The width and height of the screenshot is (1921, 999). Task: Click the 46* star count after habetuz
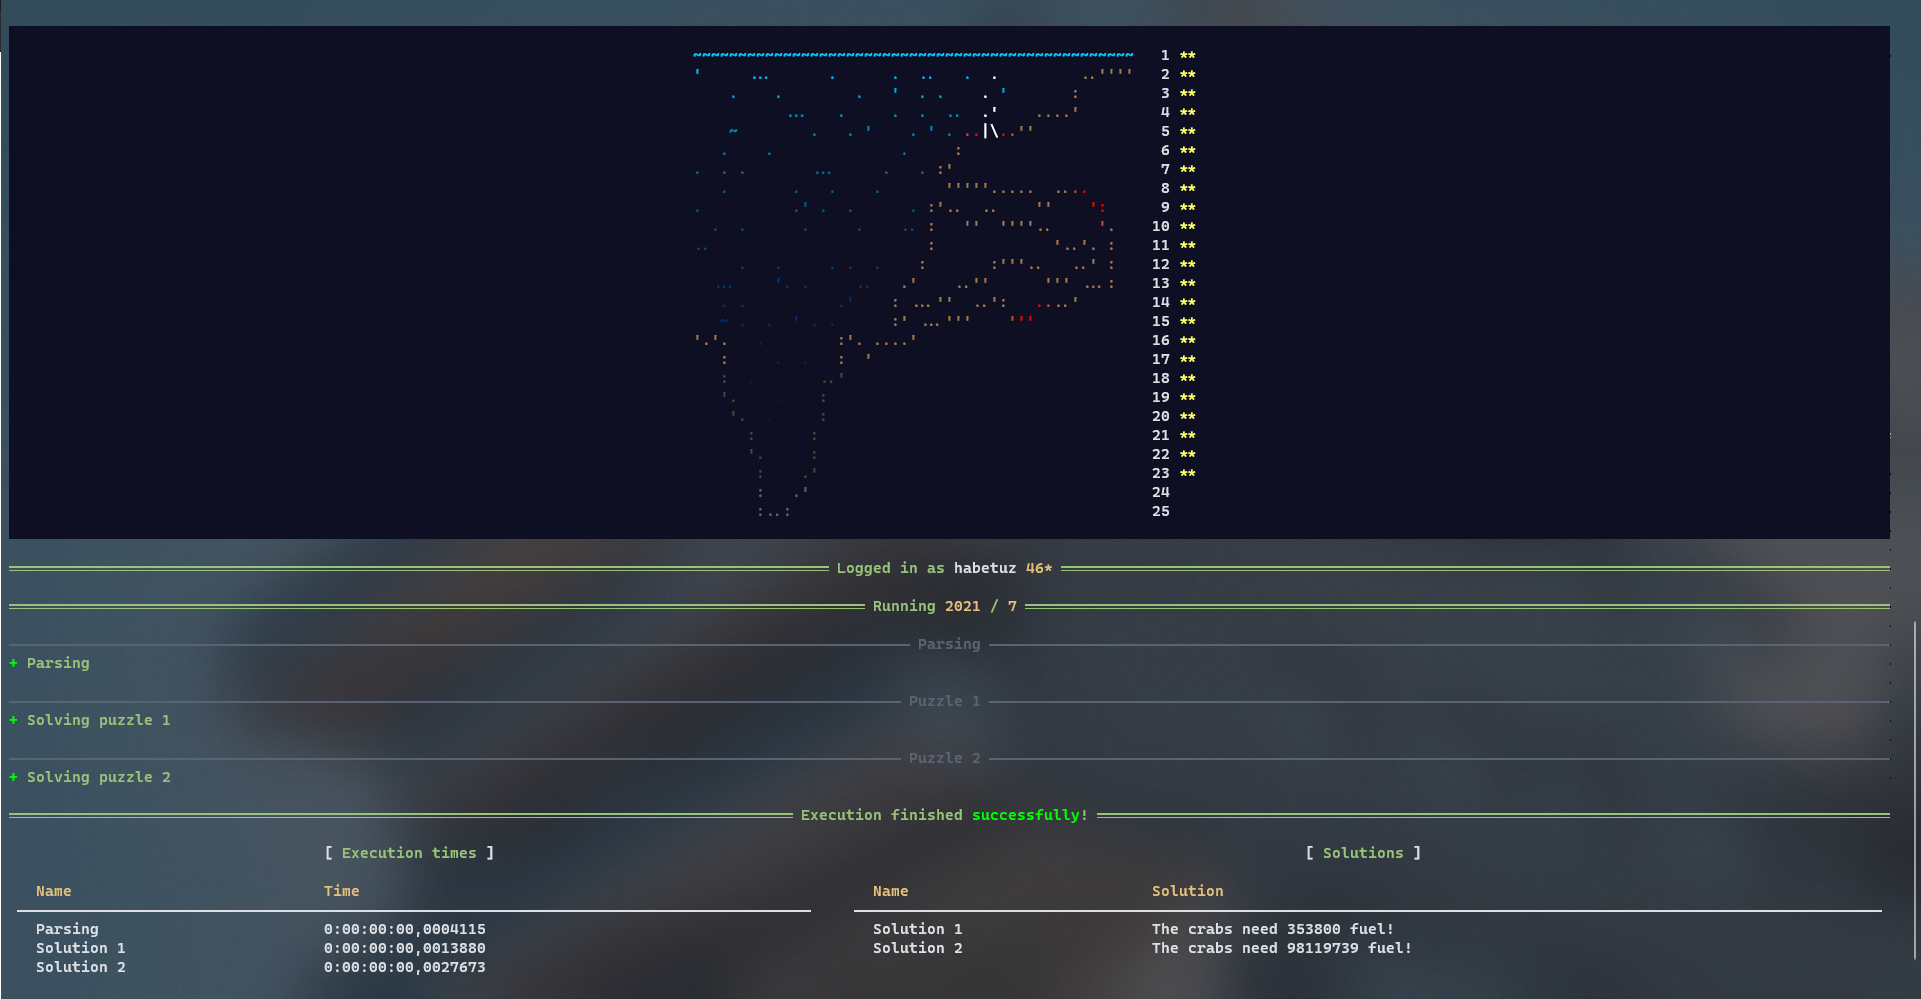point(1038,568)
